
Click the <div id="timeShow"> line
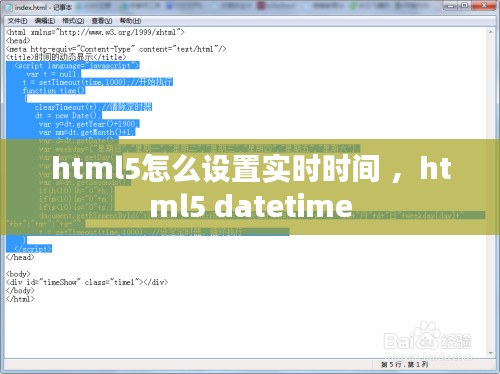click(87, 282)
